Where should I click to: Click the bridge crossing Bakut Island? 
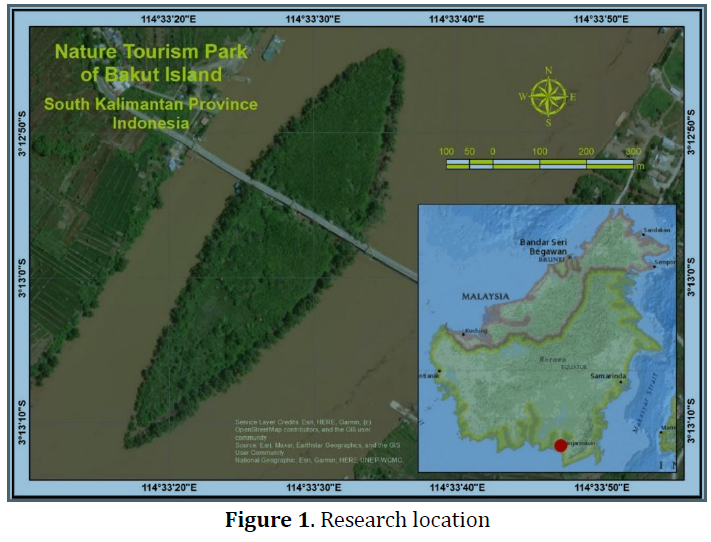click(x=300, y=207)
